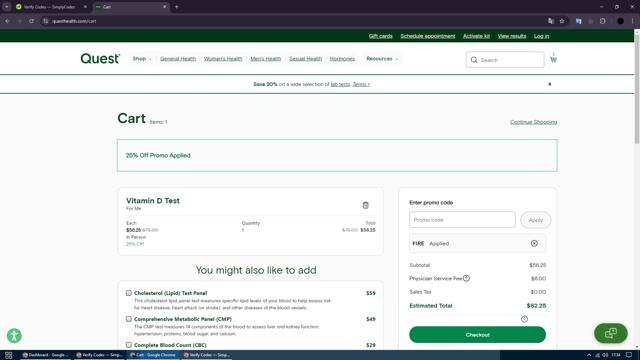Click the Apply promo button
640x360 pixels.
pyautogui.click(x=536, y=220)
